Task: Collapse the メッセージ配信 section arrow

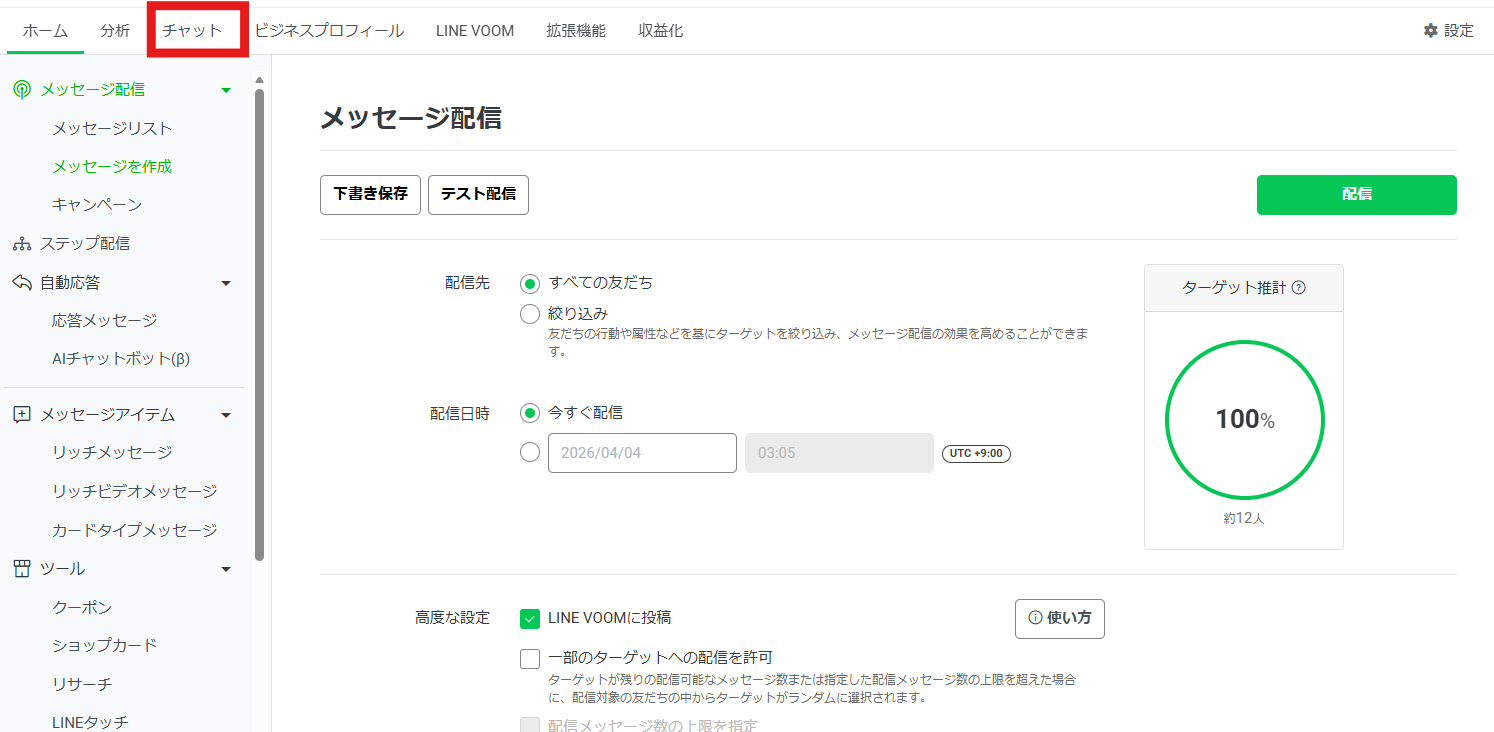Action: pos(226,90)
